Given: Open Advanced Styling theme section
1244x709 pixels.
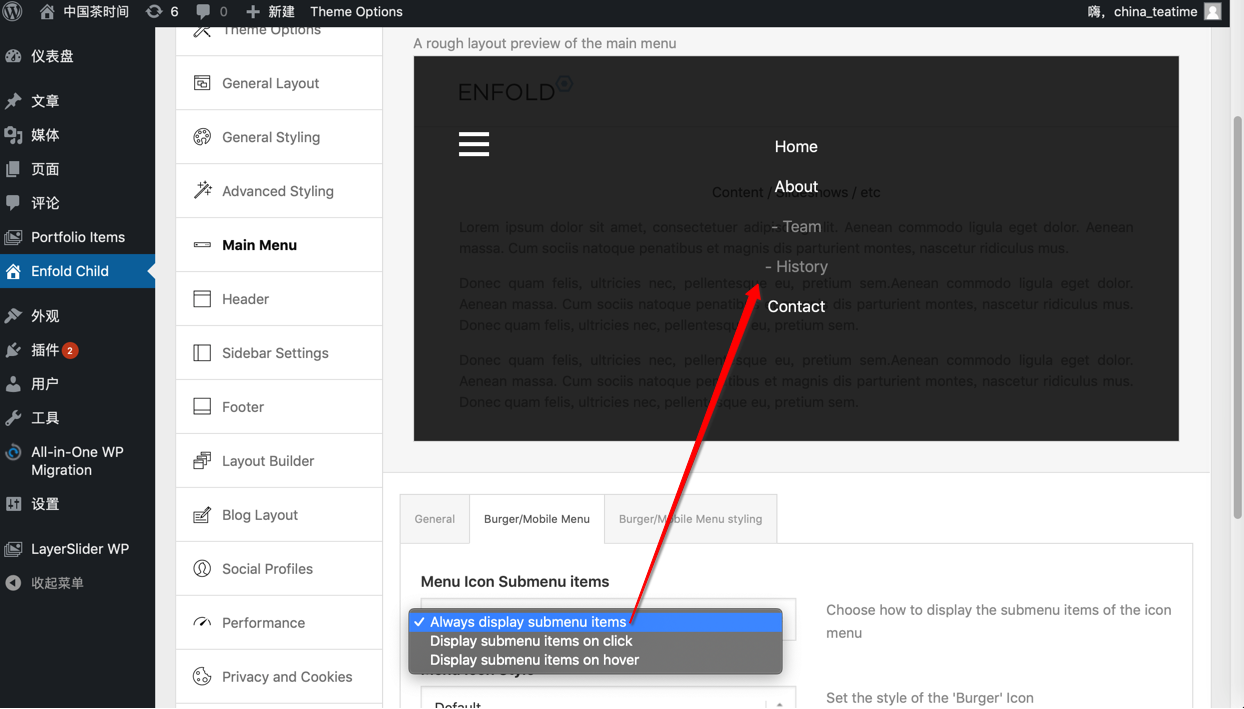Looking at the screenshot, I should 279,191.
